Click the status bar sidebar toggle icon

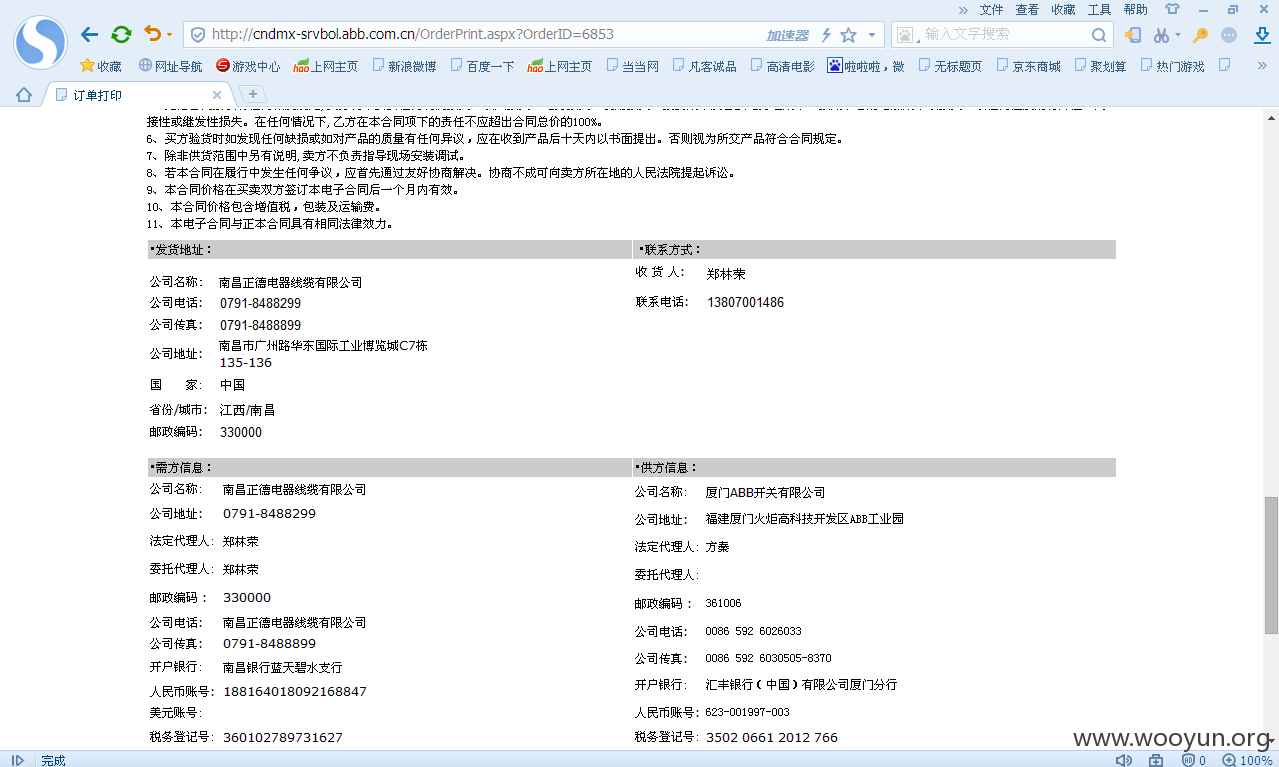coord(17,760)
